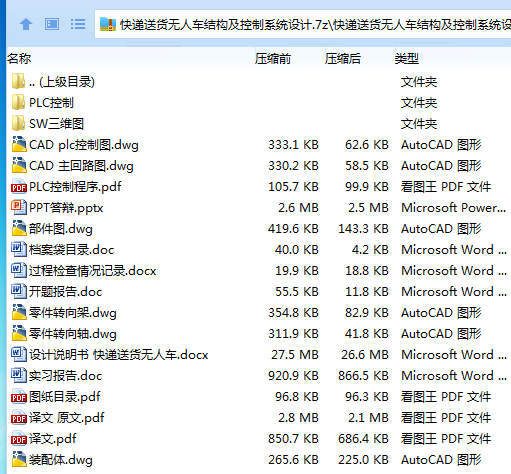The image size is (511, 474).
Task: Click PLC控制程序.pdf PDF icon
Action: (x=19, y=187)
